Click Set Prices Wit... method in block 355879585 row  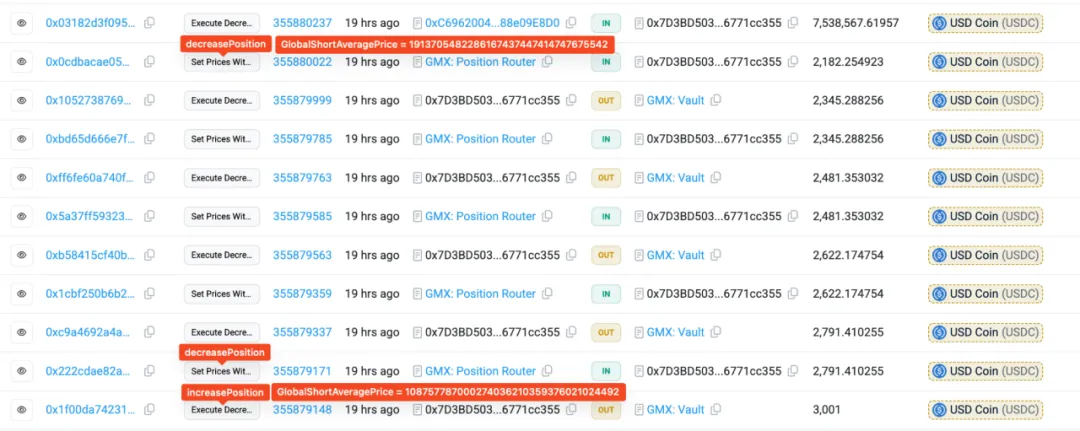pos(221,216)
